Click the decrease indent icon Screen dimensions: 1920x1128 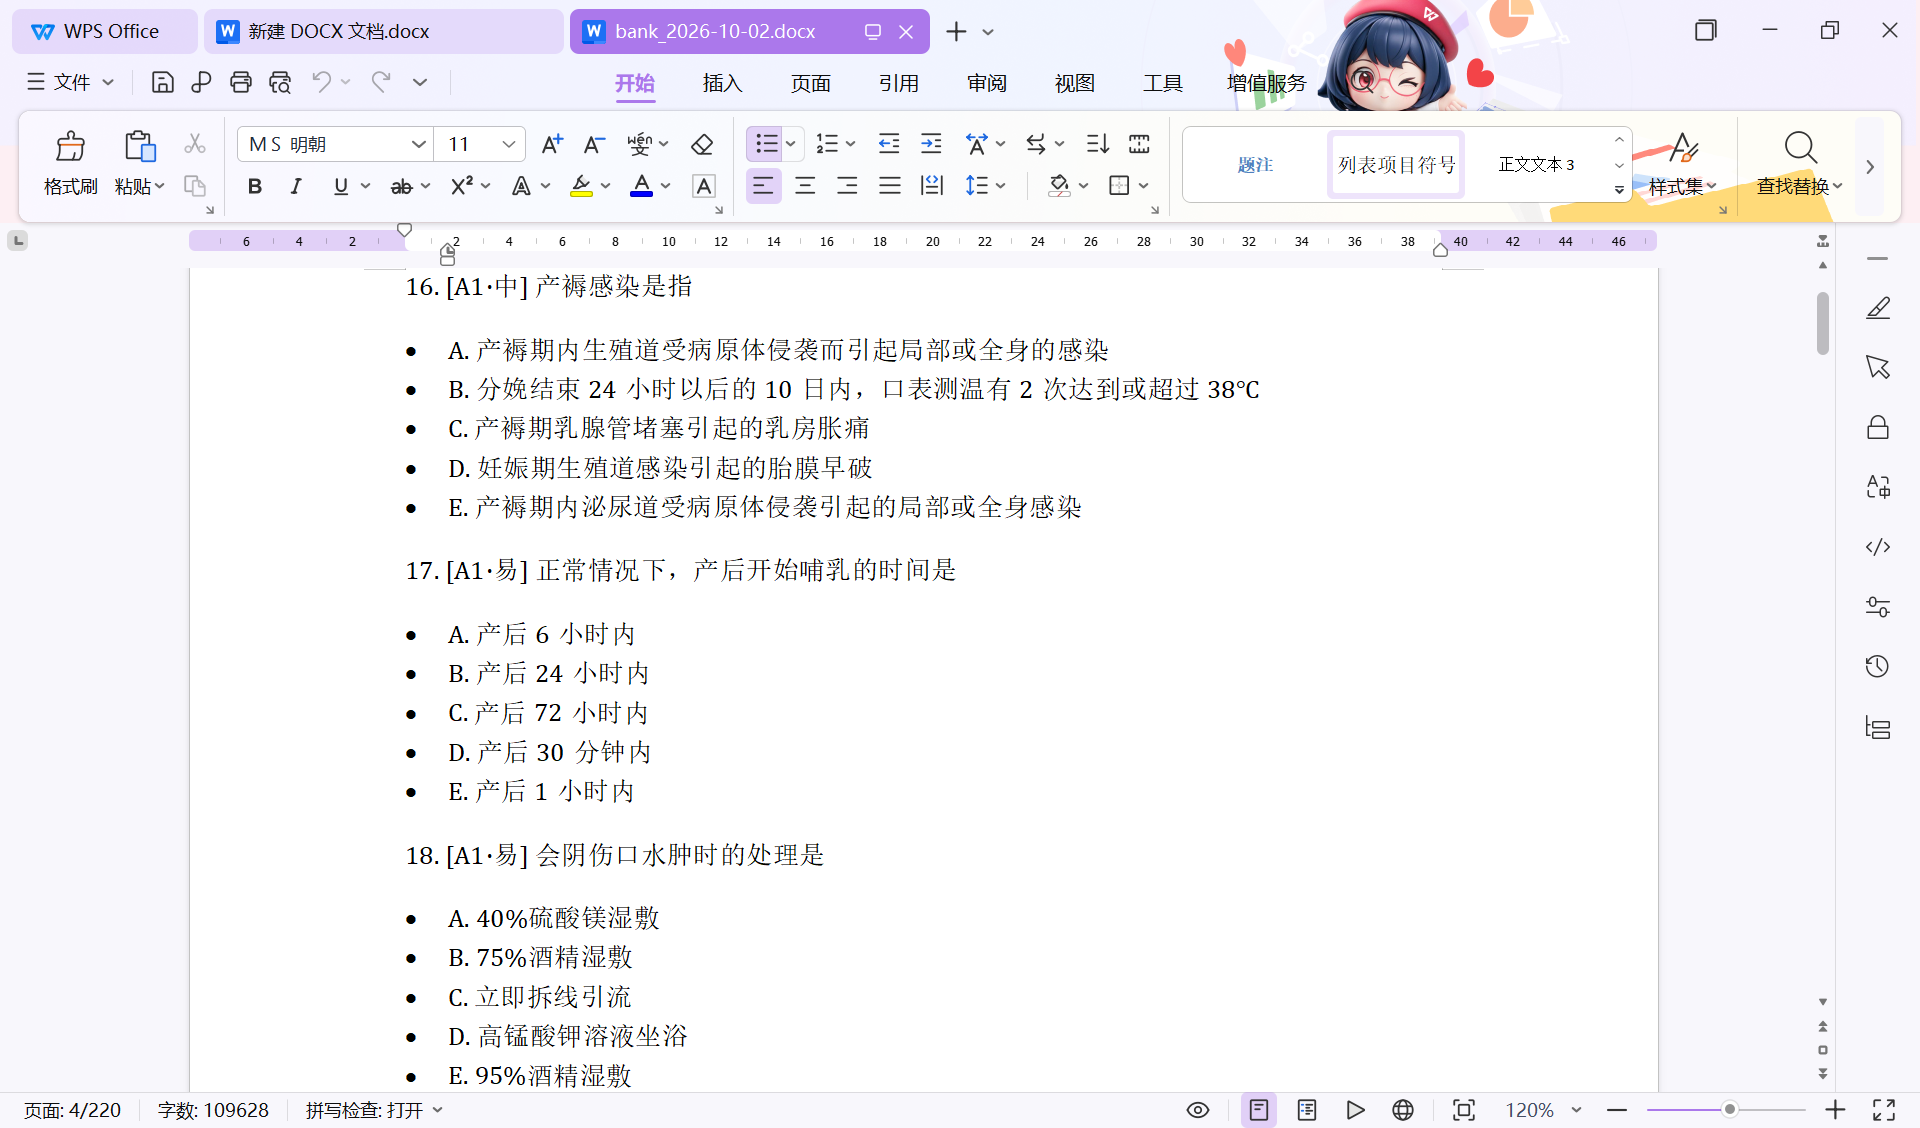(889, 145)
